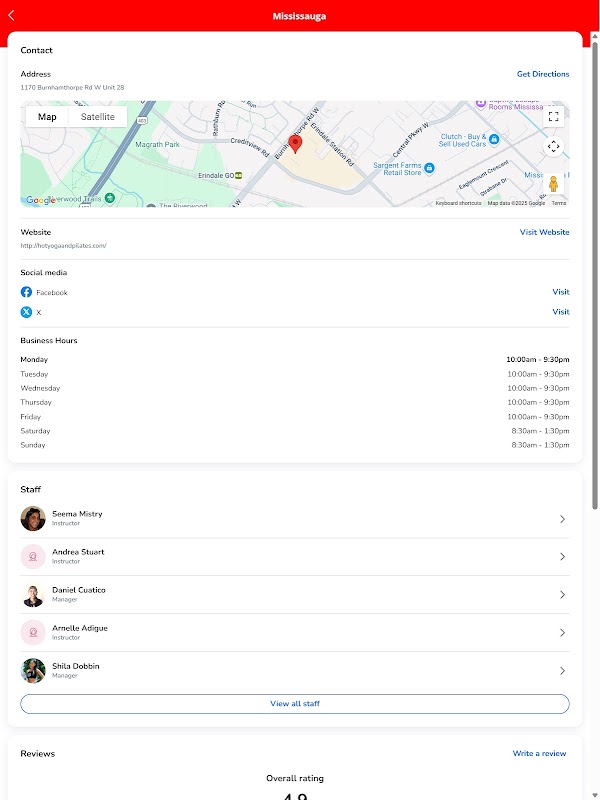600x800 pixels.
Task: Click the address 1170 Burnhamthorpe Rd W
Action: [x=72, y=88]
